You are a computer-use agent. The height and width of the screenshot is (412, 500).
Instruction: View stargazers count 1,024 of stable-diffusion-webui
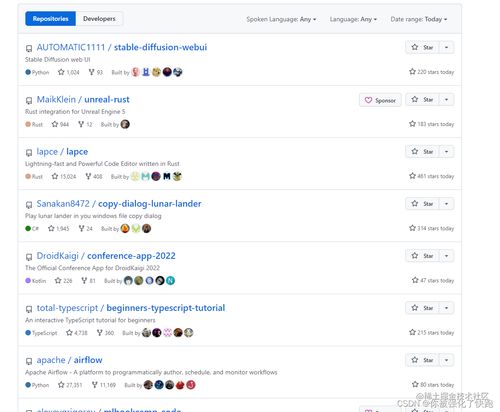coord(69,72)
